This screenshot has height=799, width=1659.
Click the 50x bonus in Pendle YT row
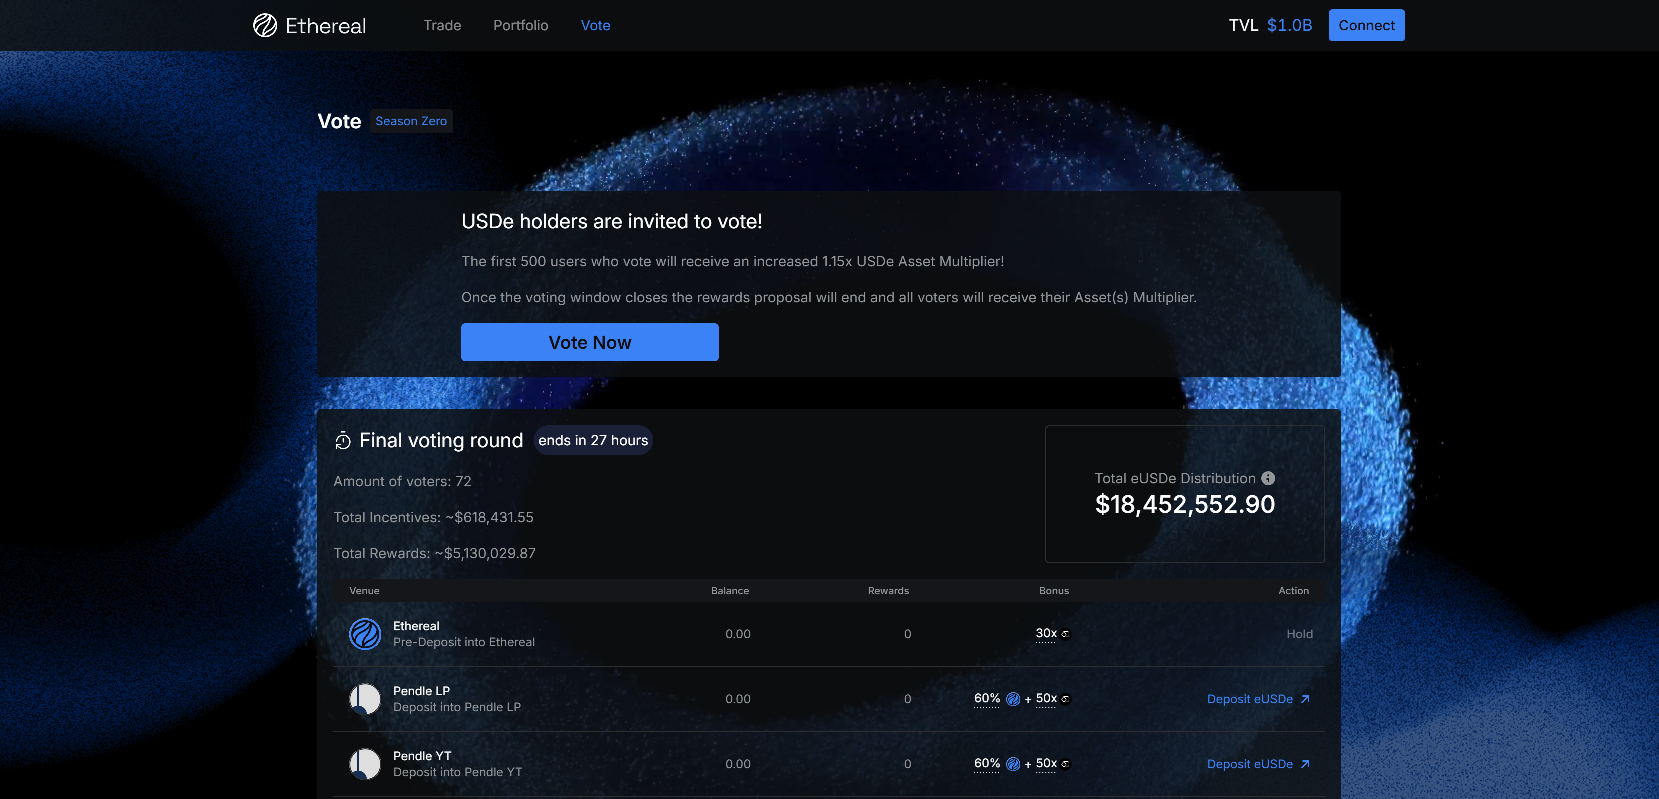pos(1046,763)
